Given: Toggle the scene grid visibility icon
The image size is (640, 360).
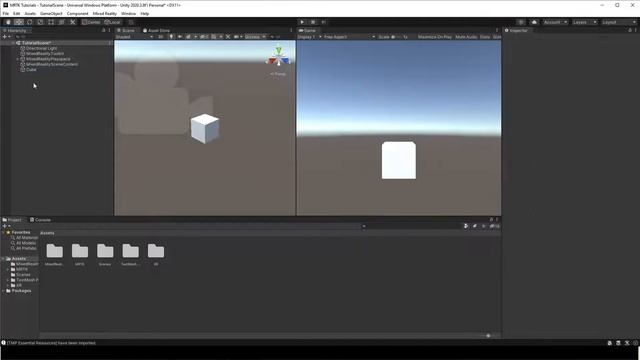Looking at the screenshot, I should click(x=213, y=37).
